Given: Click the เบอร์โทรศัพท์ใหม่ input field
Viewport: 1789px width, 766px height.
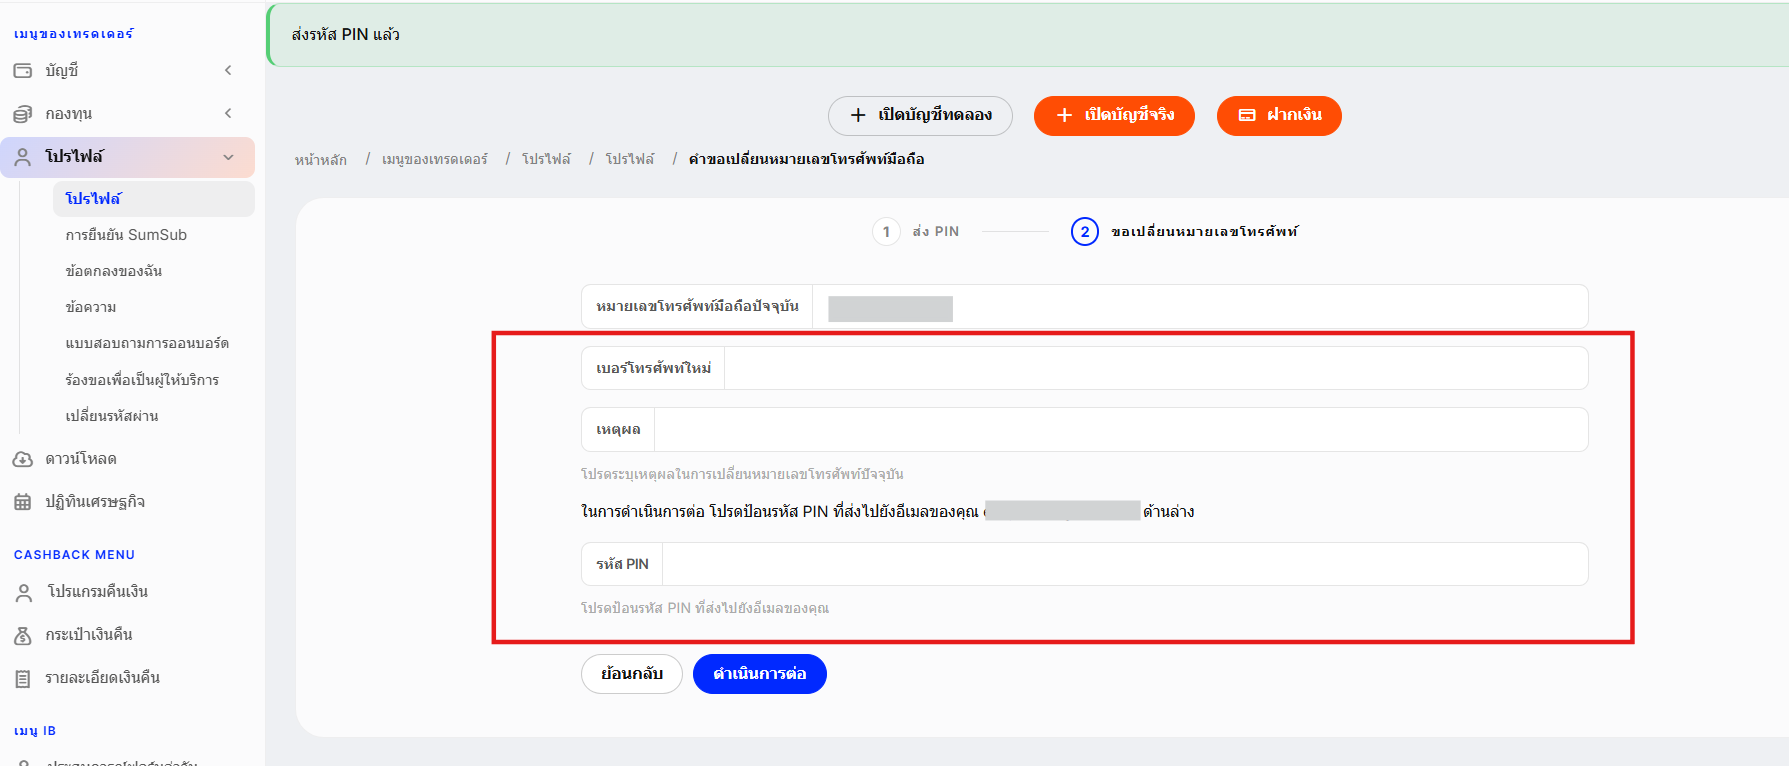Looking at the screenshot, I should click(x=1156, y=368).
